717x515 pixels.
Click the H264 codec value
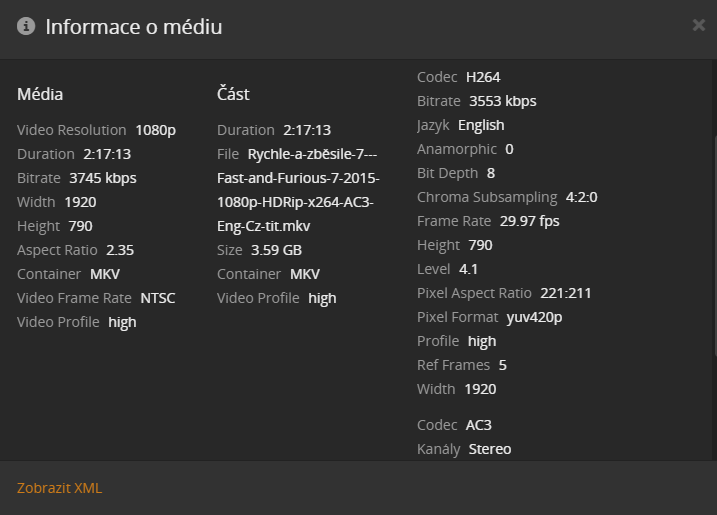pos(483,77)
